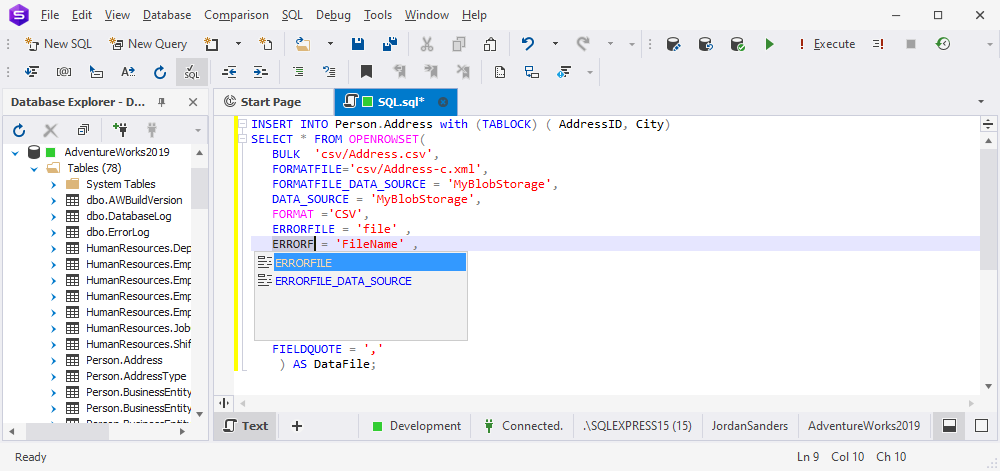Click the Save All icon
Screen dimensions: 1000x471
tap(390, 44)
